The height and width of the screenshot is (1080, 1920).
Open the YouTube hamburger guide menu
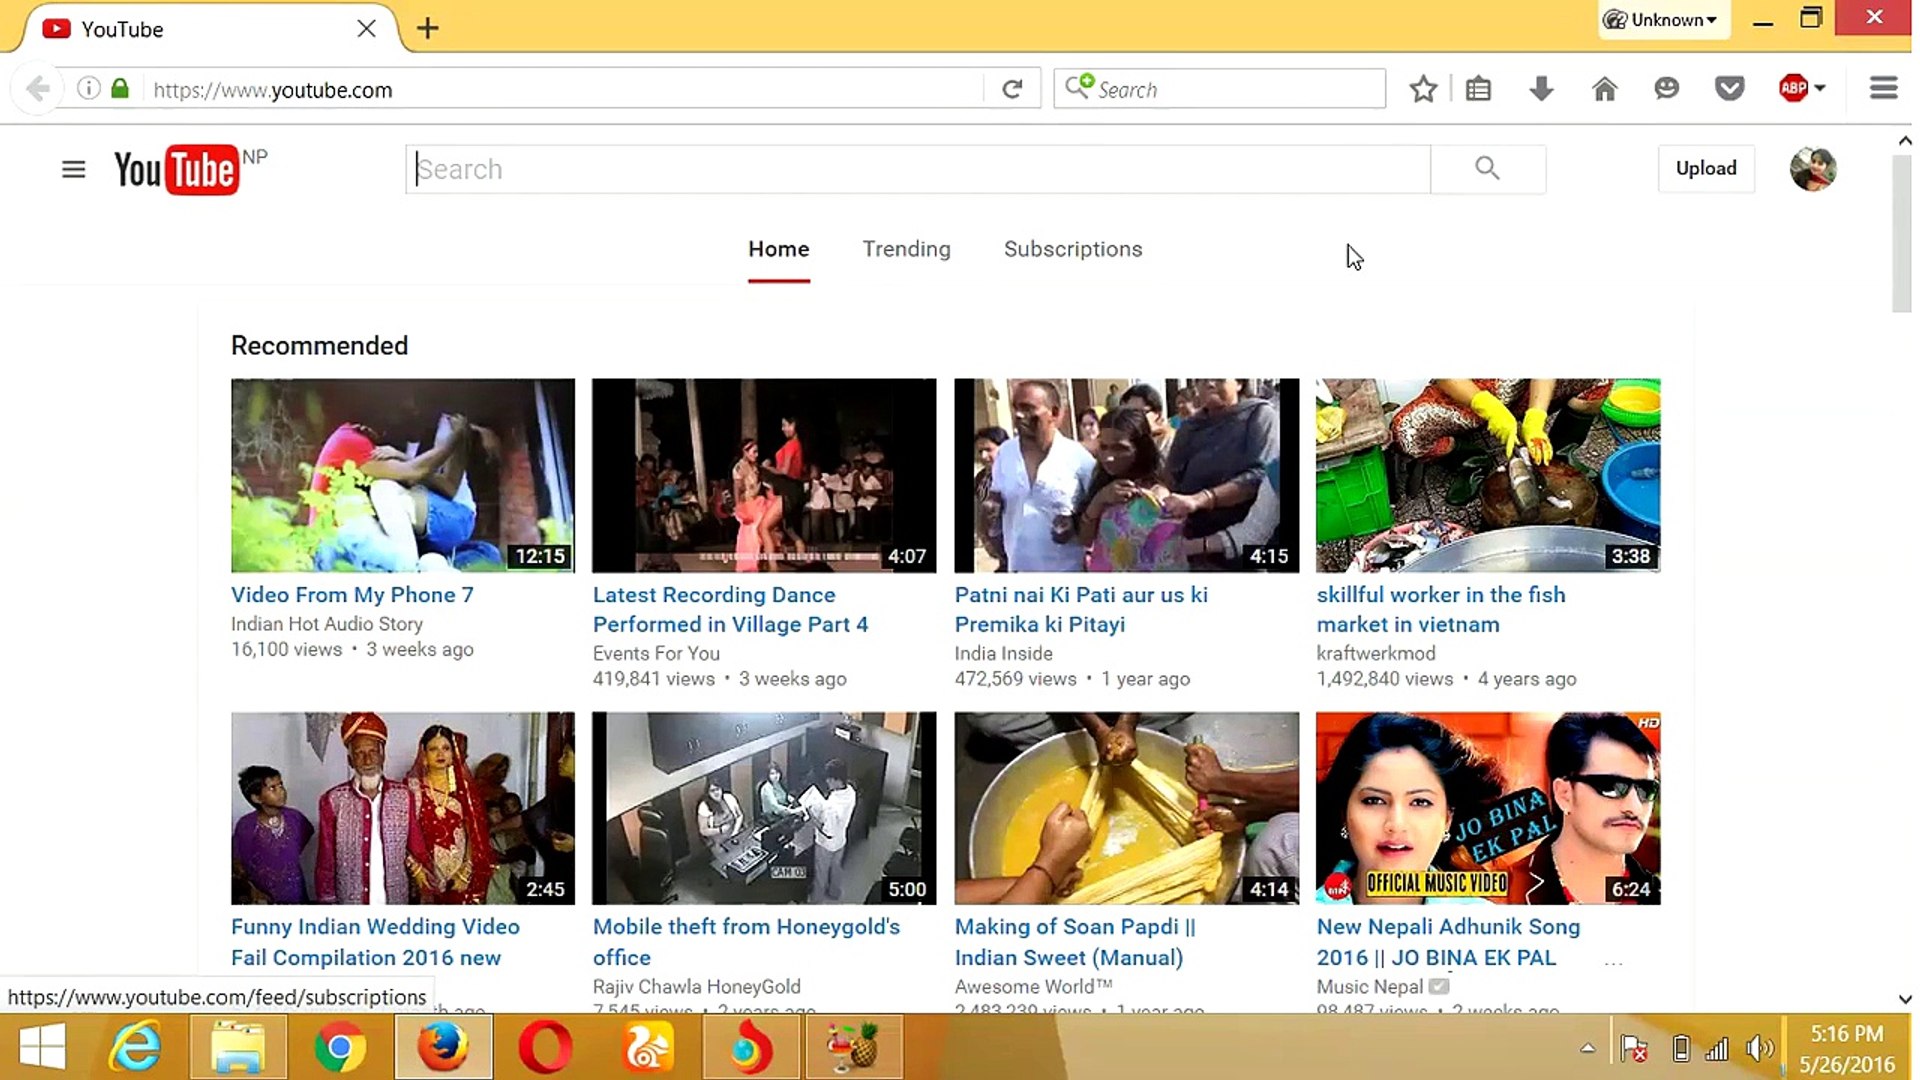coord(73,169)
